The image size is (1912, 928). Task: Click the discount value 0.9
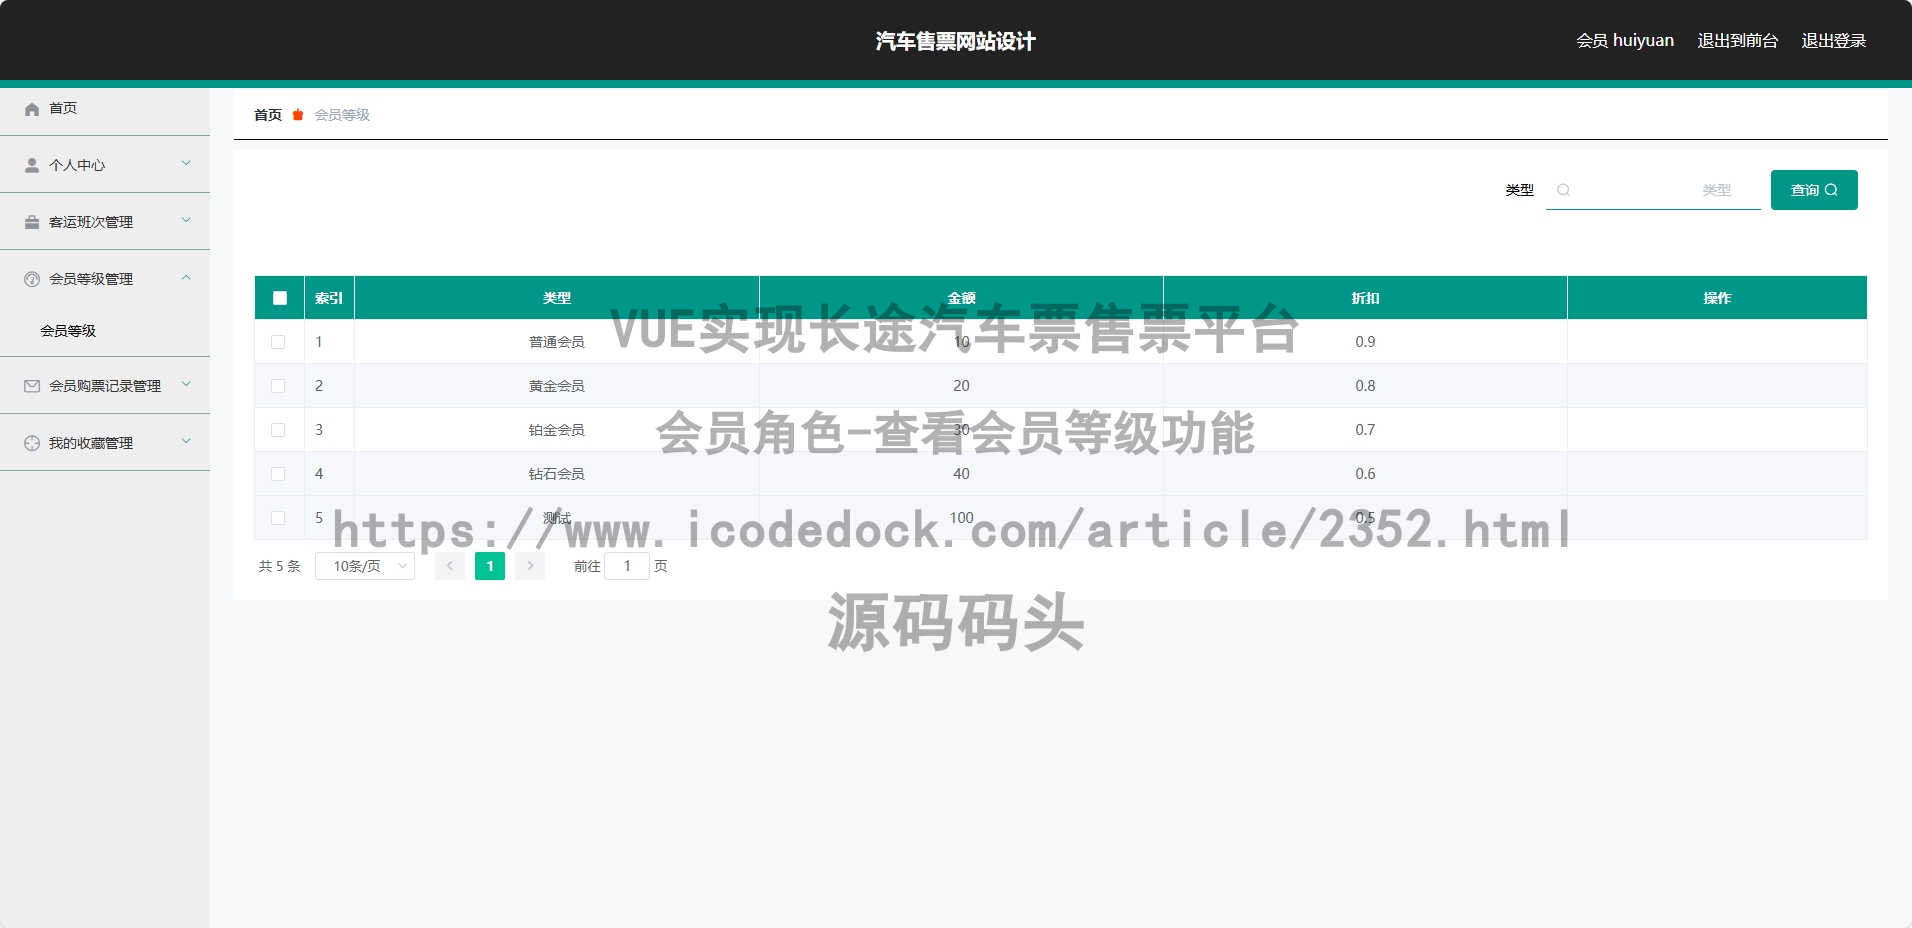click(1365, 342)
